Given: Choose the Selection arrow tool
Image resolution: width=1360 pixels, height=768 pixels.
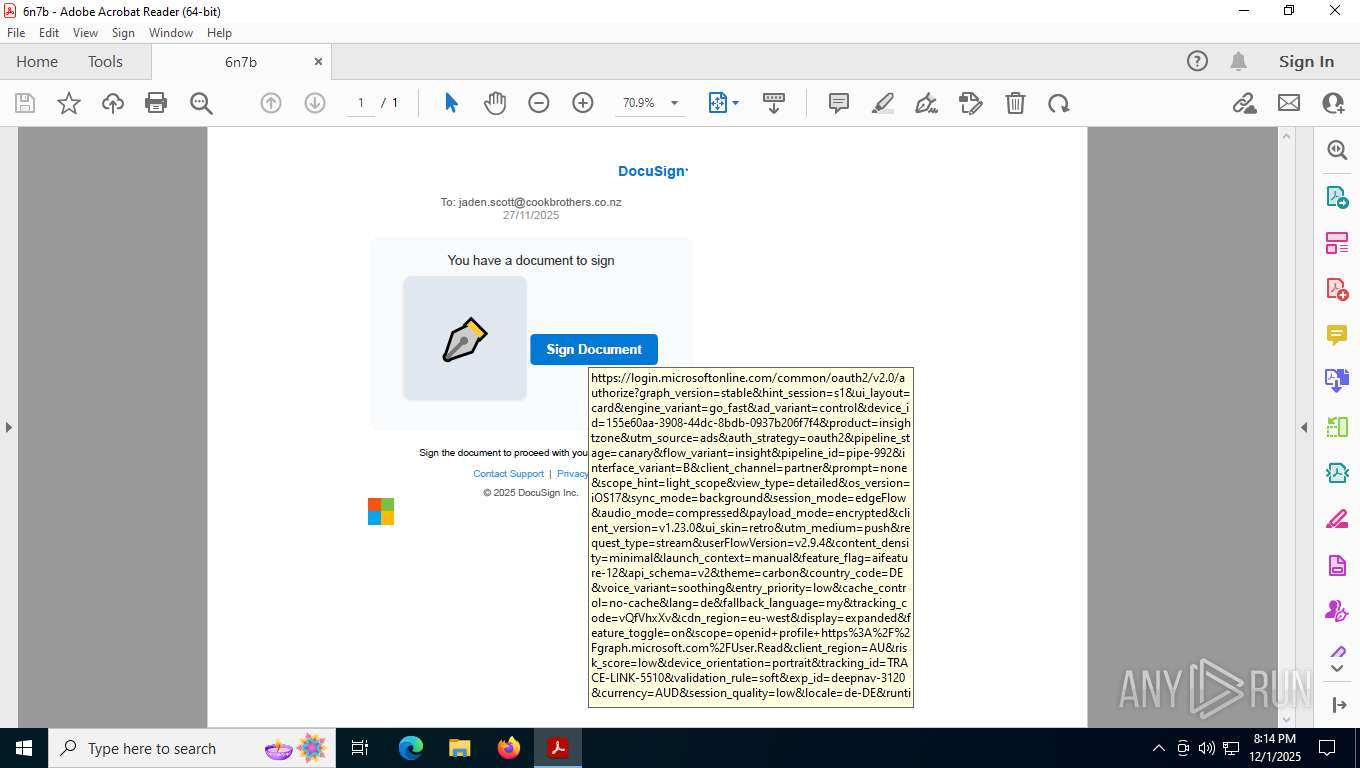Looking at the screenshot, I should pos(451,103).
